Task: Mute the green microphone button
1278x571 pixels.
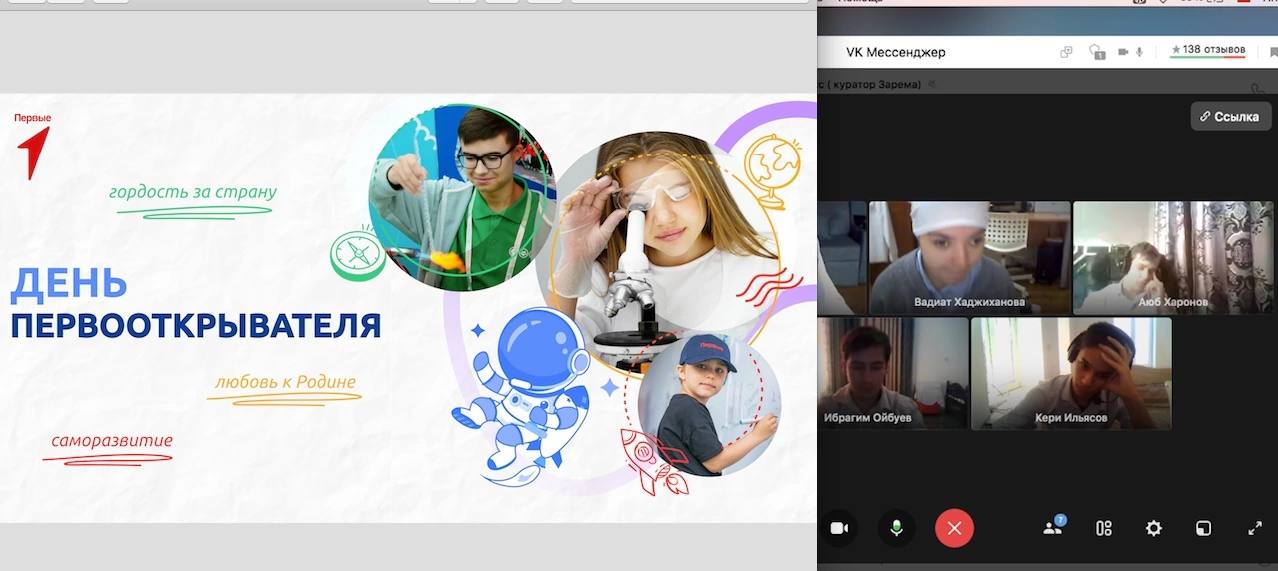Action: (896, 528)
